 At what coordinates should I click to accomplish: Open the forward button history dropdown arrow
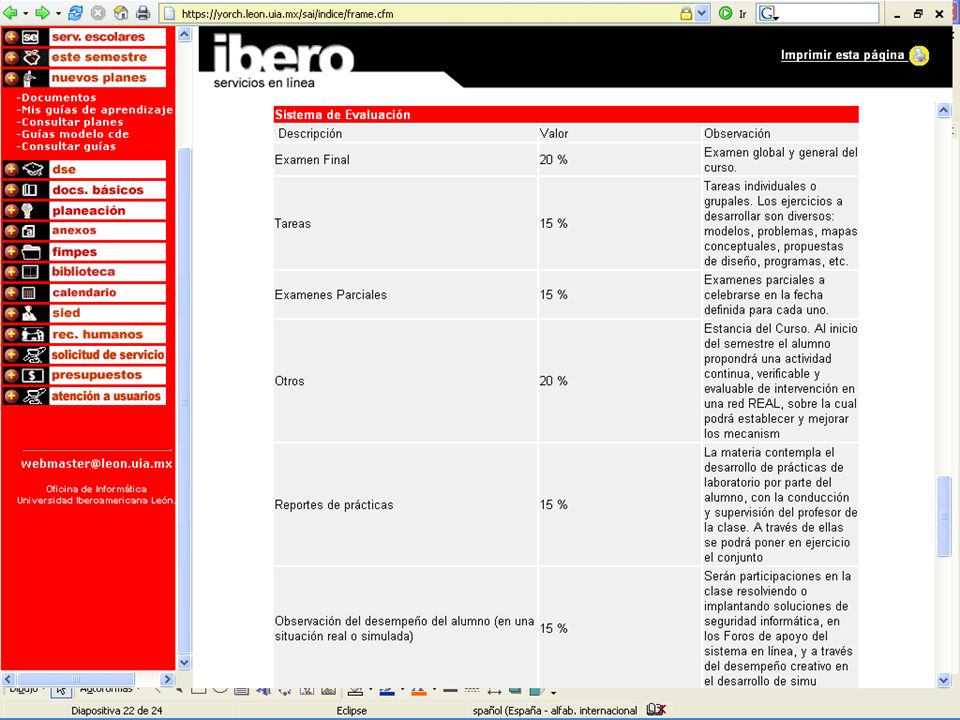click(58, 13)
